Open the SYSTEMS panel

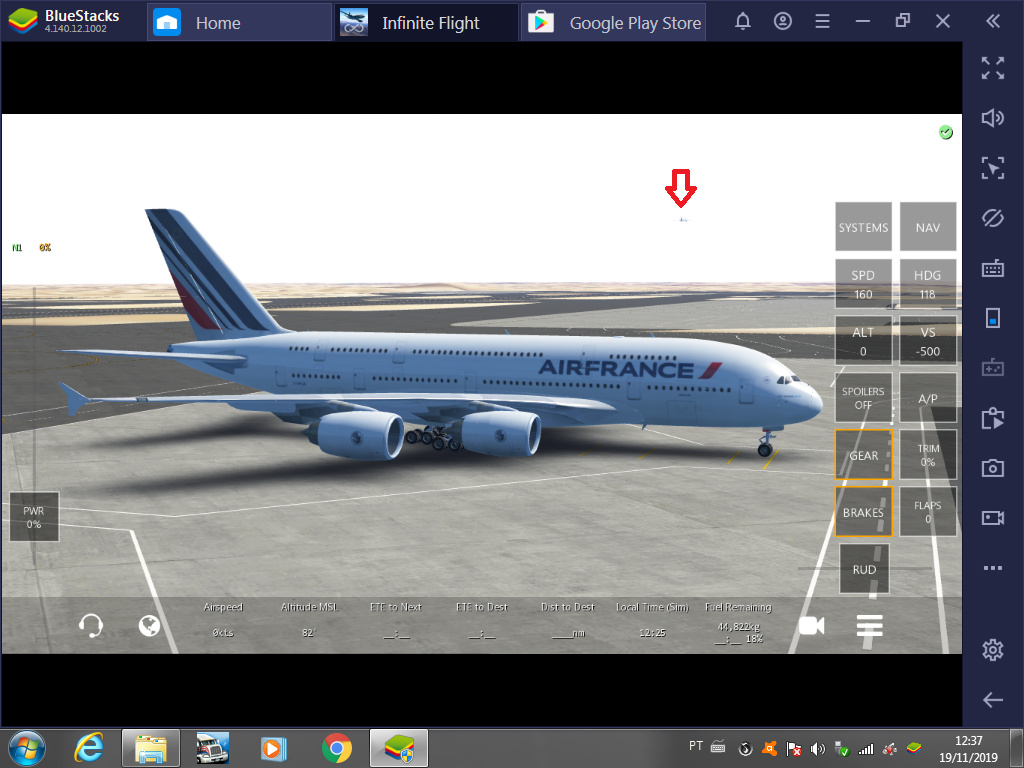tap(863, 227)
